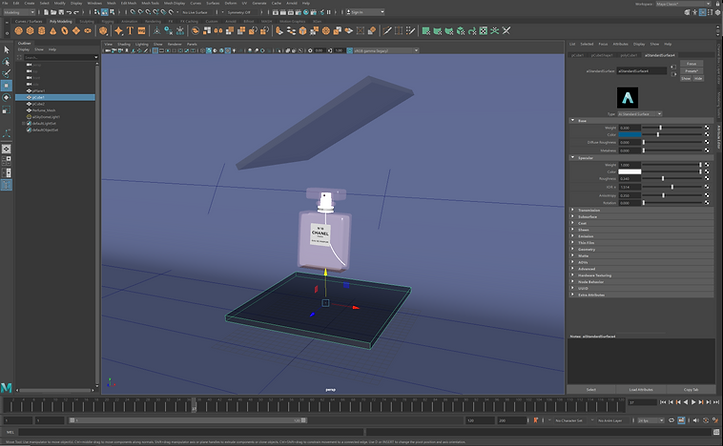The height and width of the screenshot is (446, 723).
Task: Click the Hide button in Attribute Editor
Action: point(698,78)
